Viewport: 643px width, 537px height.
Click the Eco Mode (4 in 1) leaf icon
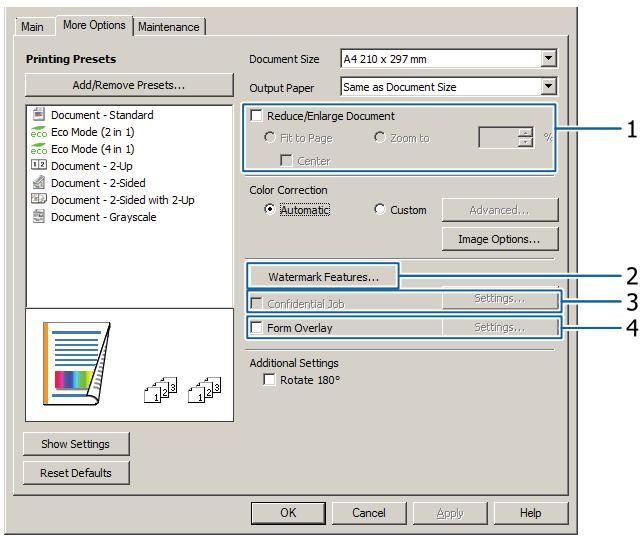click(39, 149)
